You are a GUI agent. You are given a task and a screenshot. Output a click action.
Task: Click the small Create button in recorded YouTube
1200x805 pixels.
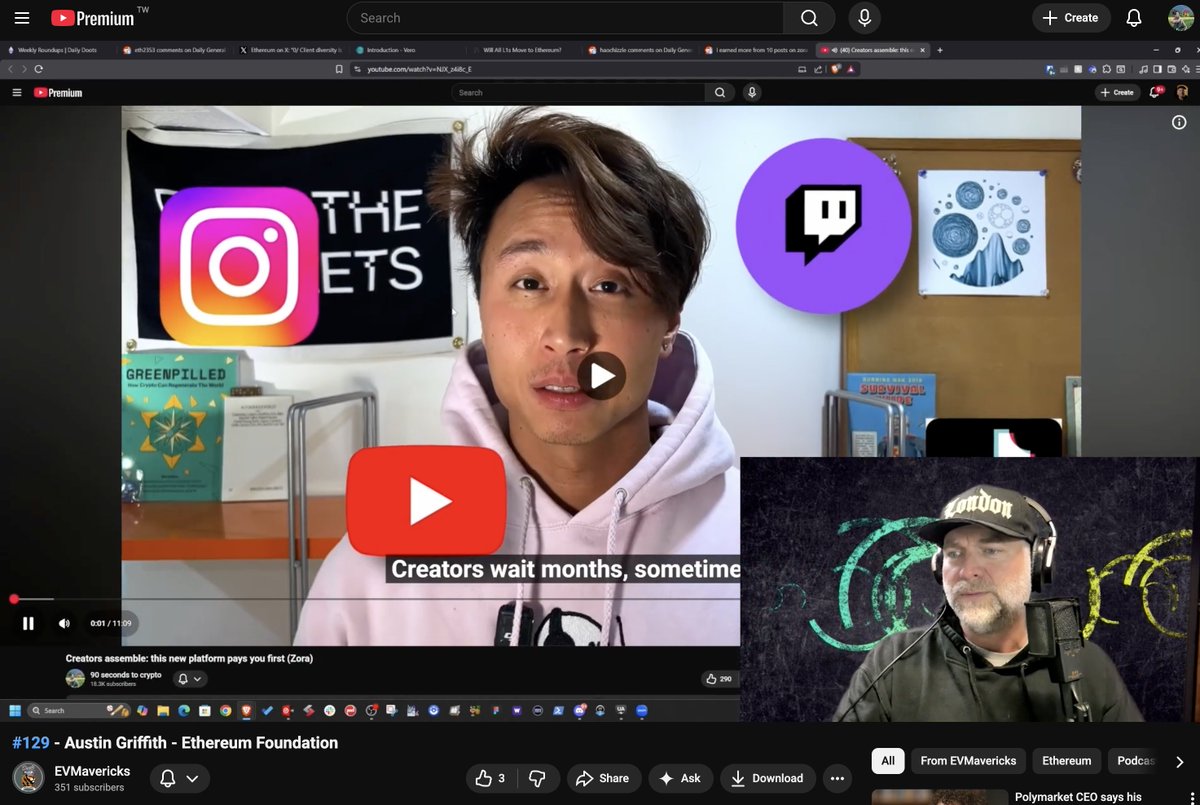(1118, 92)
